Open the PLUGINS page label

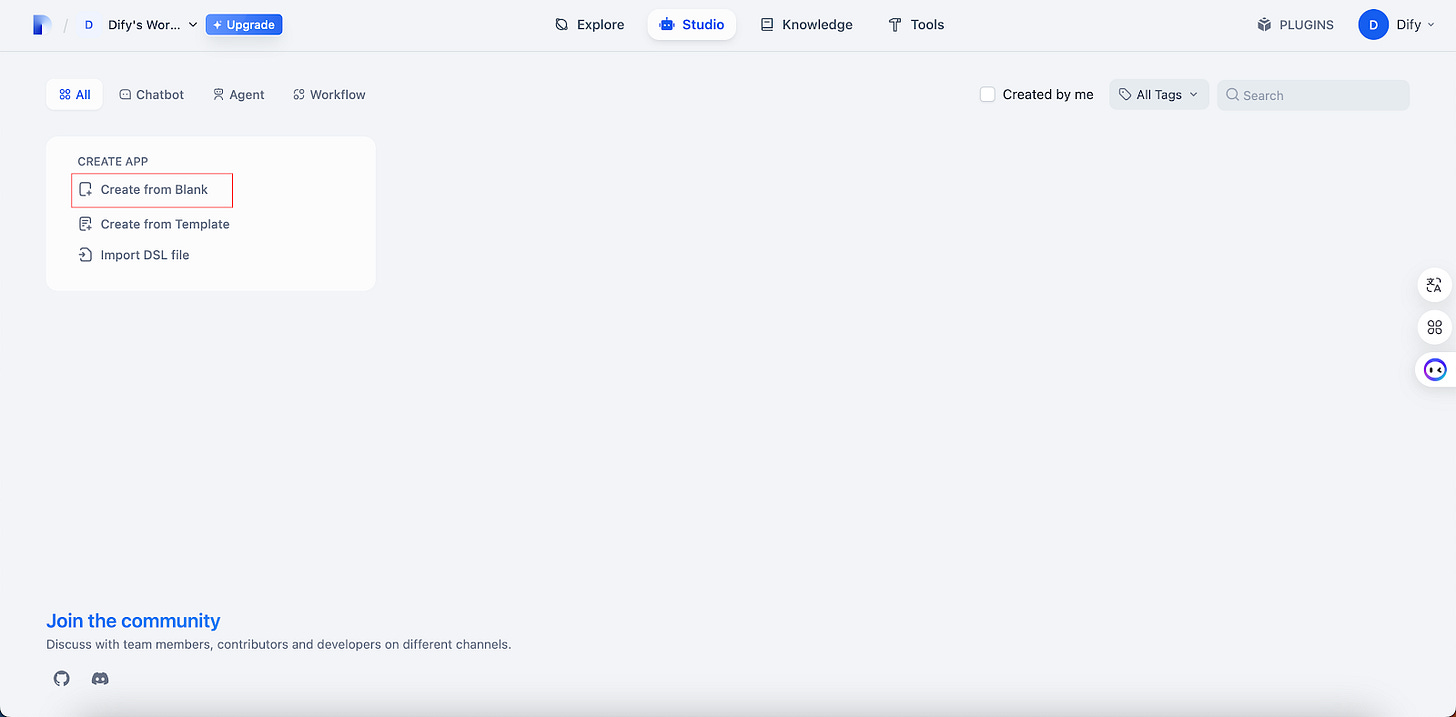click(1306, 25)
